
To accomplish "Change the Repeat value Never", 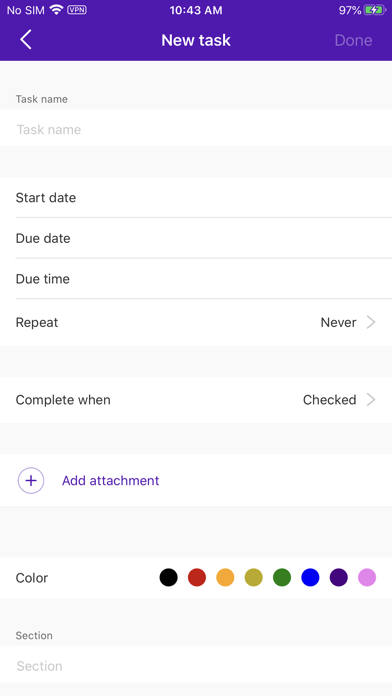I will point(338,322).
